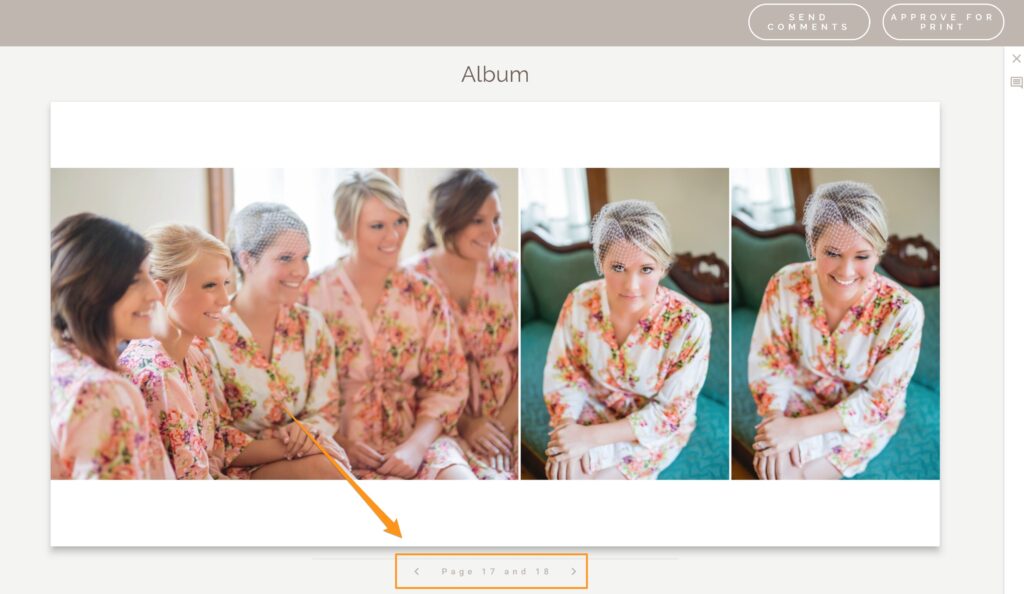
Task: Click the thin divider line above page navigation
Action: (495, 559)
